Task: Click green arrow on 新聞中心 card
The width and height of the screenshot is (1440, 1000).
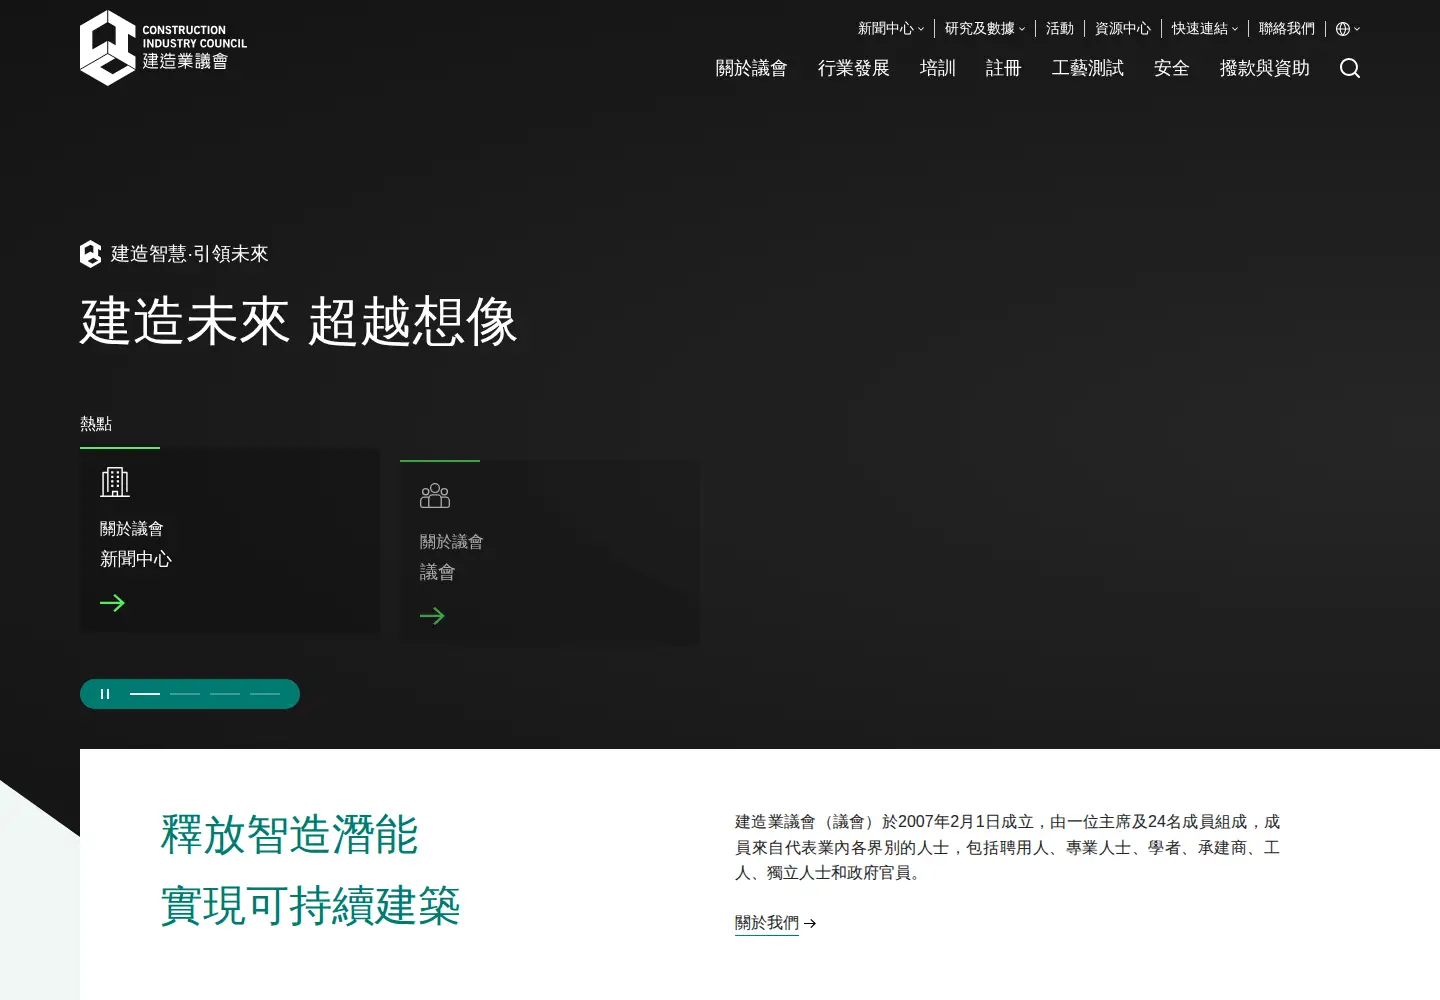Action: [x=112, y=603]
